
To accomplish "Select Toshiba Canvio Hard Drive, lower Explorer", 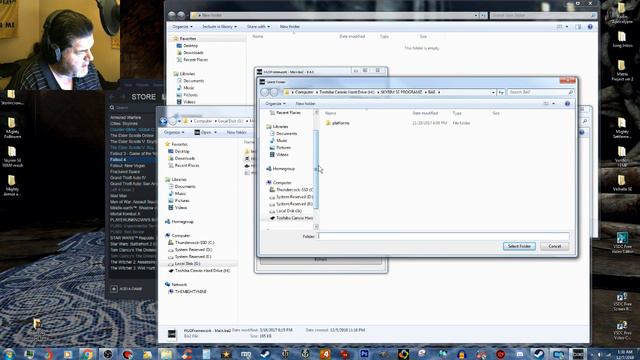I will click(x=202, y=271).
